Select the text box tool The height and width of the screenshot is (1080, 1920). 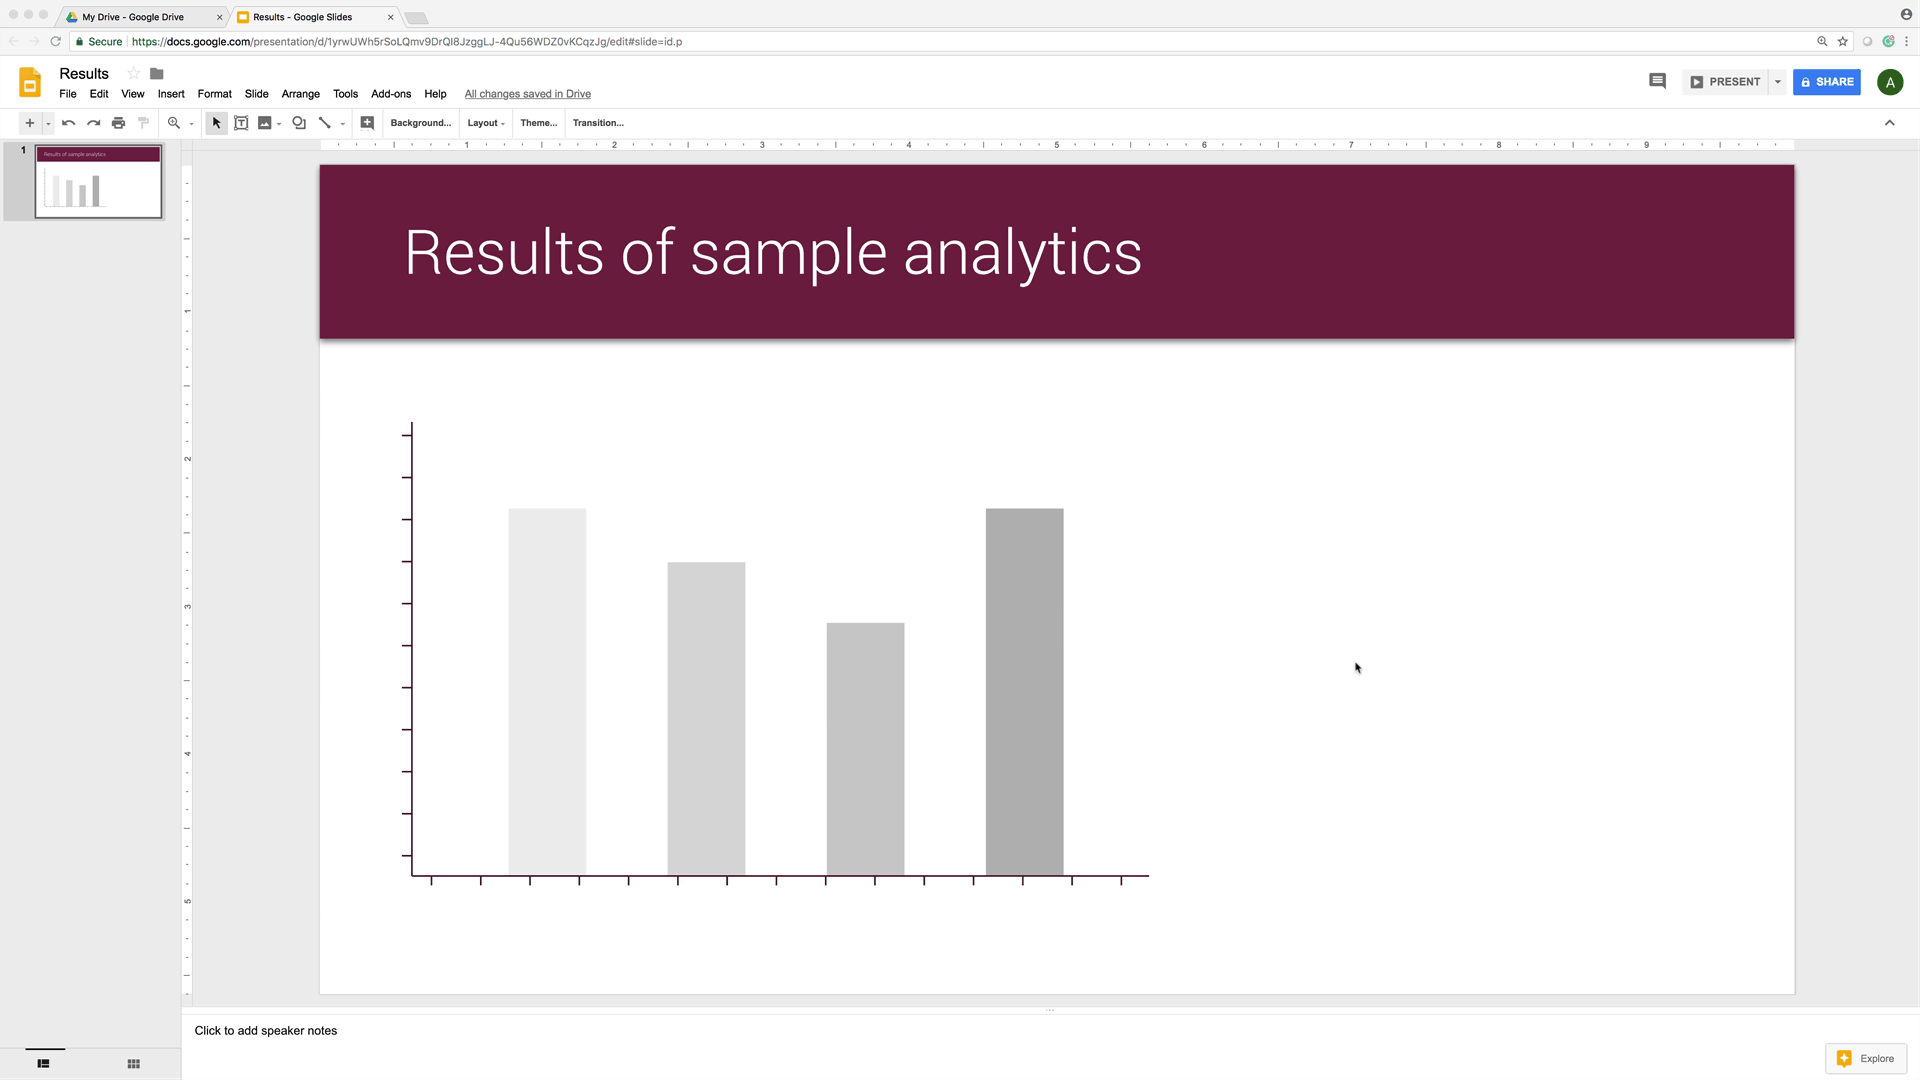pos(241,123)
